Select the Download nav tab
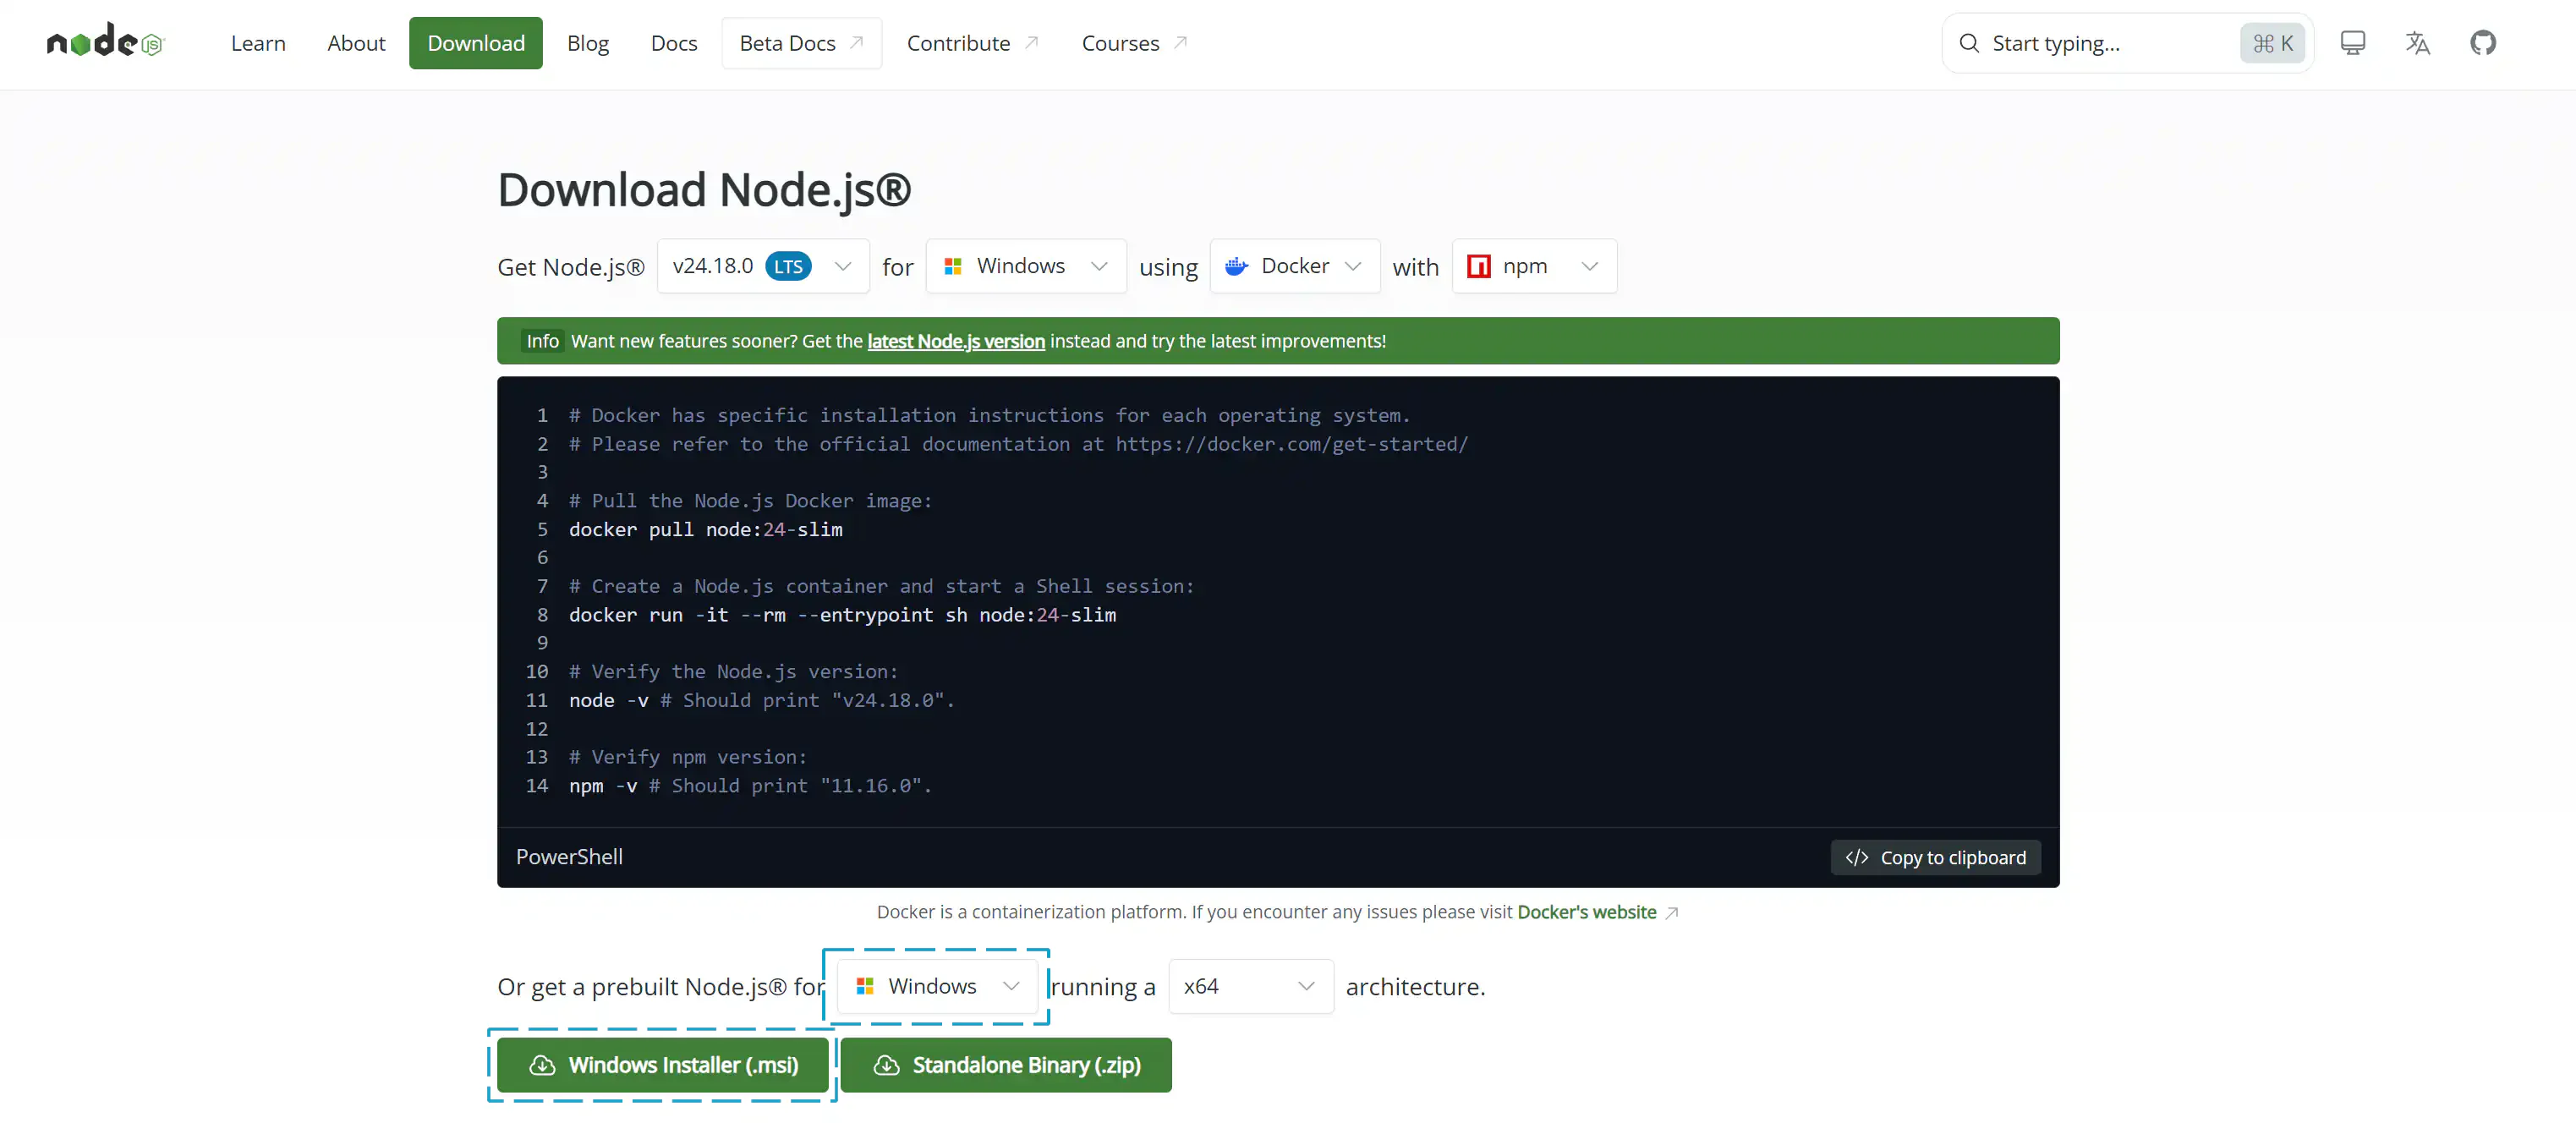 [x=476, y=43]
